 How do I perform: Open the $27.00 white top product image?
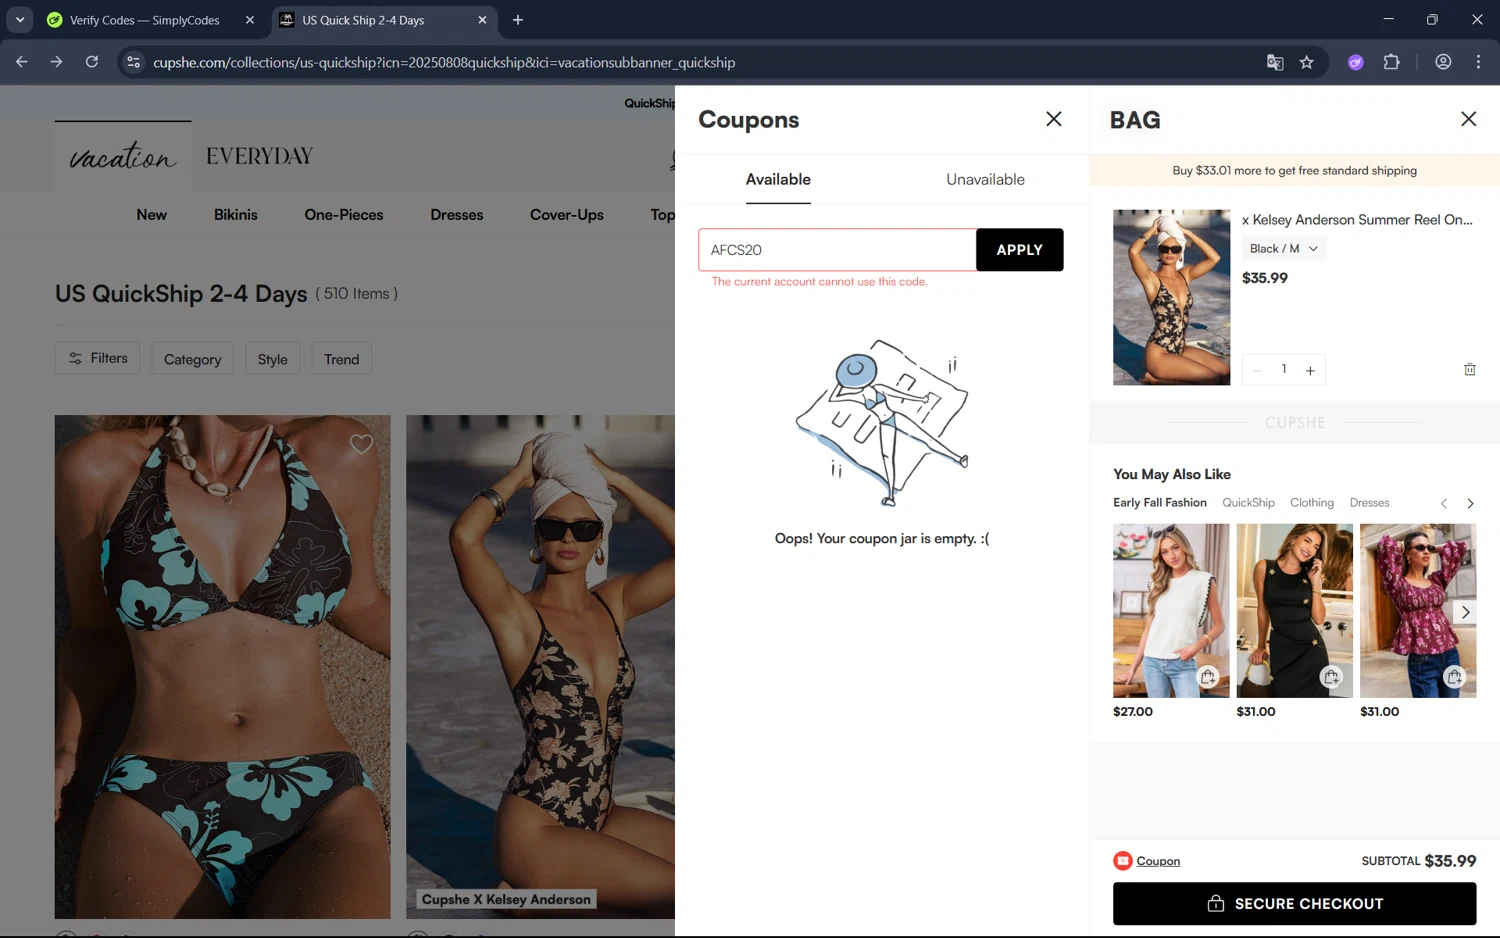pyautogui.click(x=1171, y=610)
